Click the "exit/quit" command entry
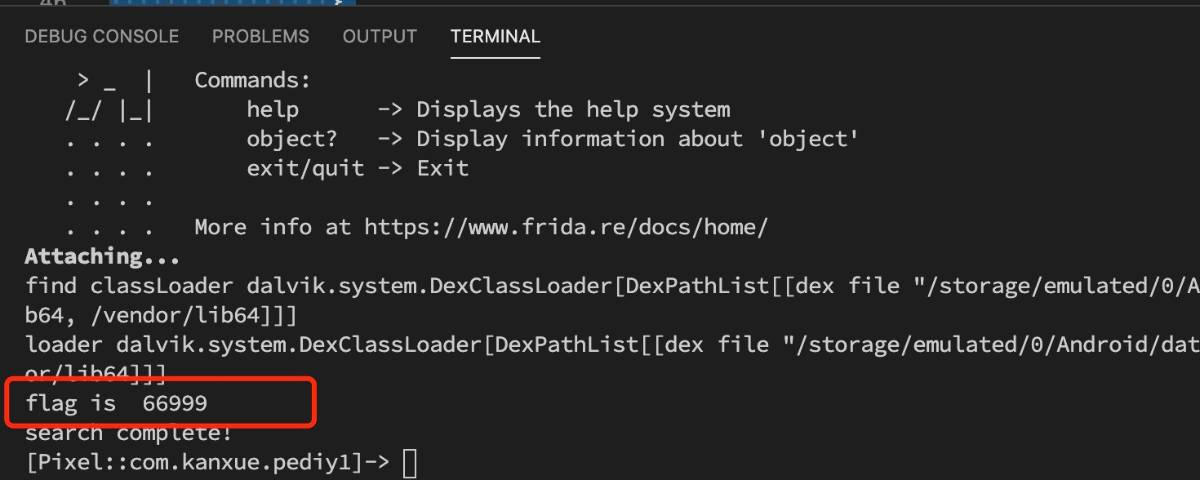The height and width of the screenshot is (480, 1200). pyautogui.click(x=305, y=168)
